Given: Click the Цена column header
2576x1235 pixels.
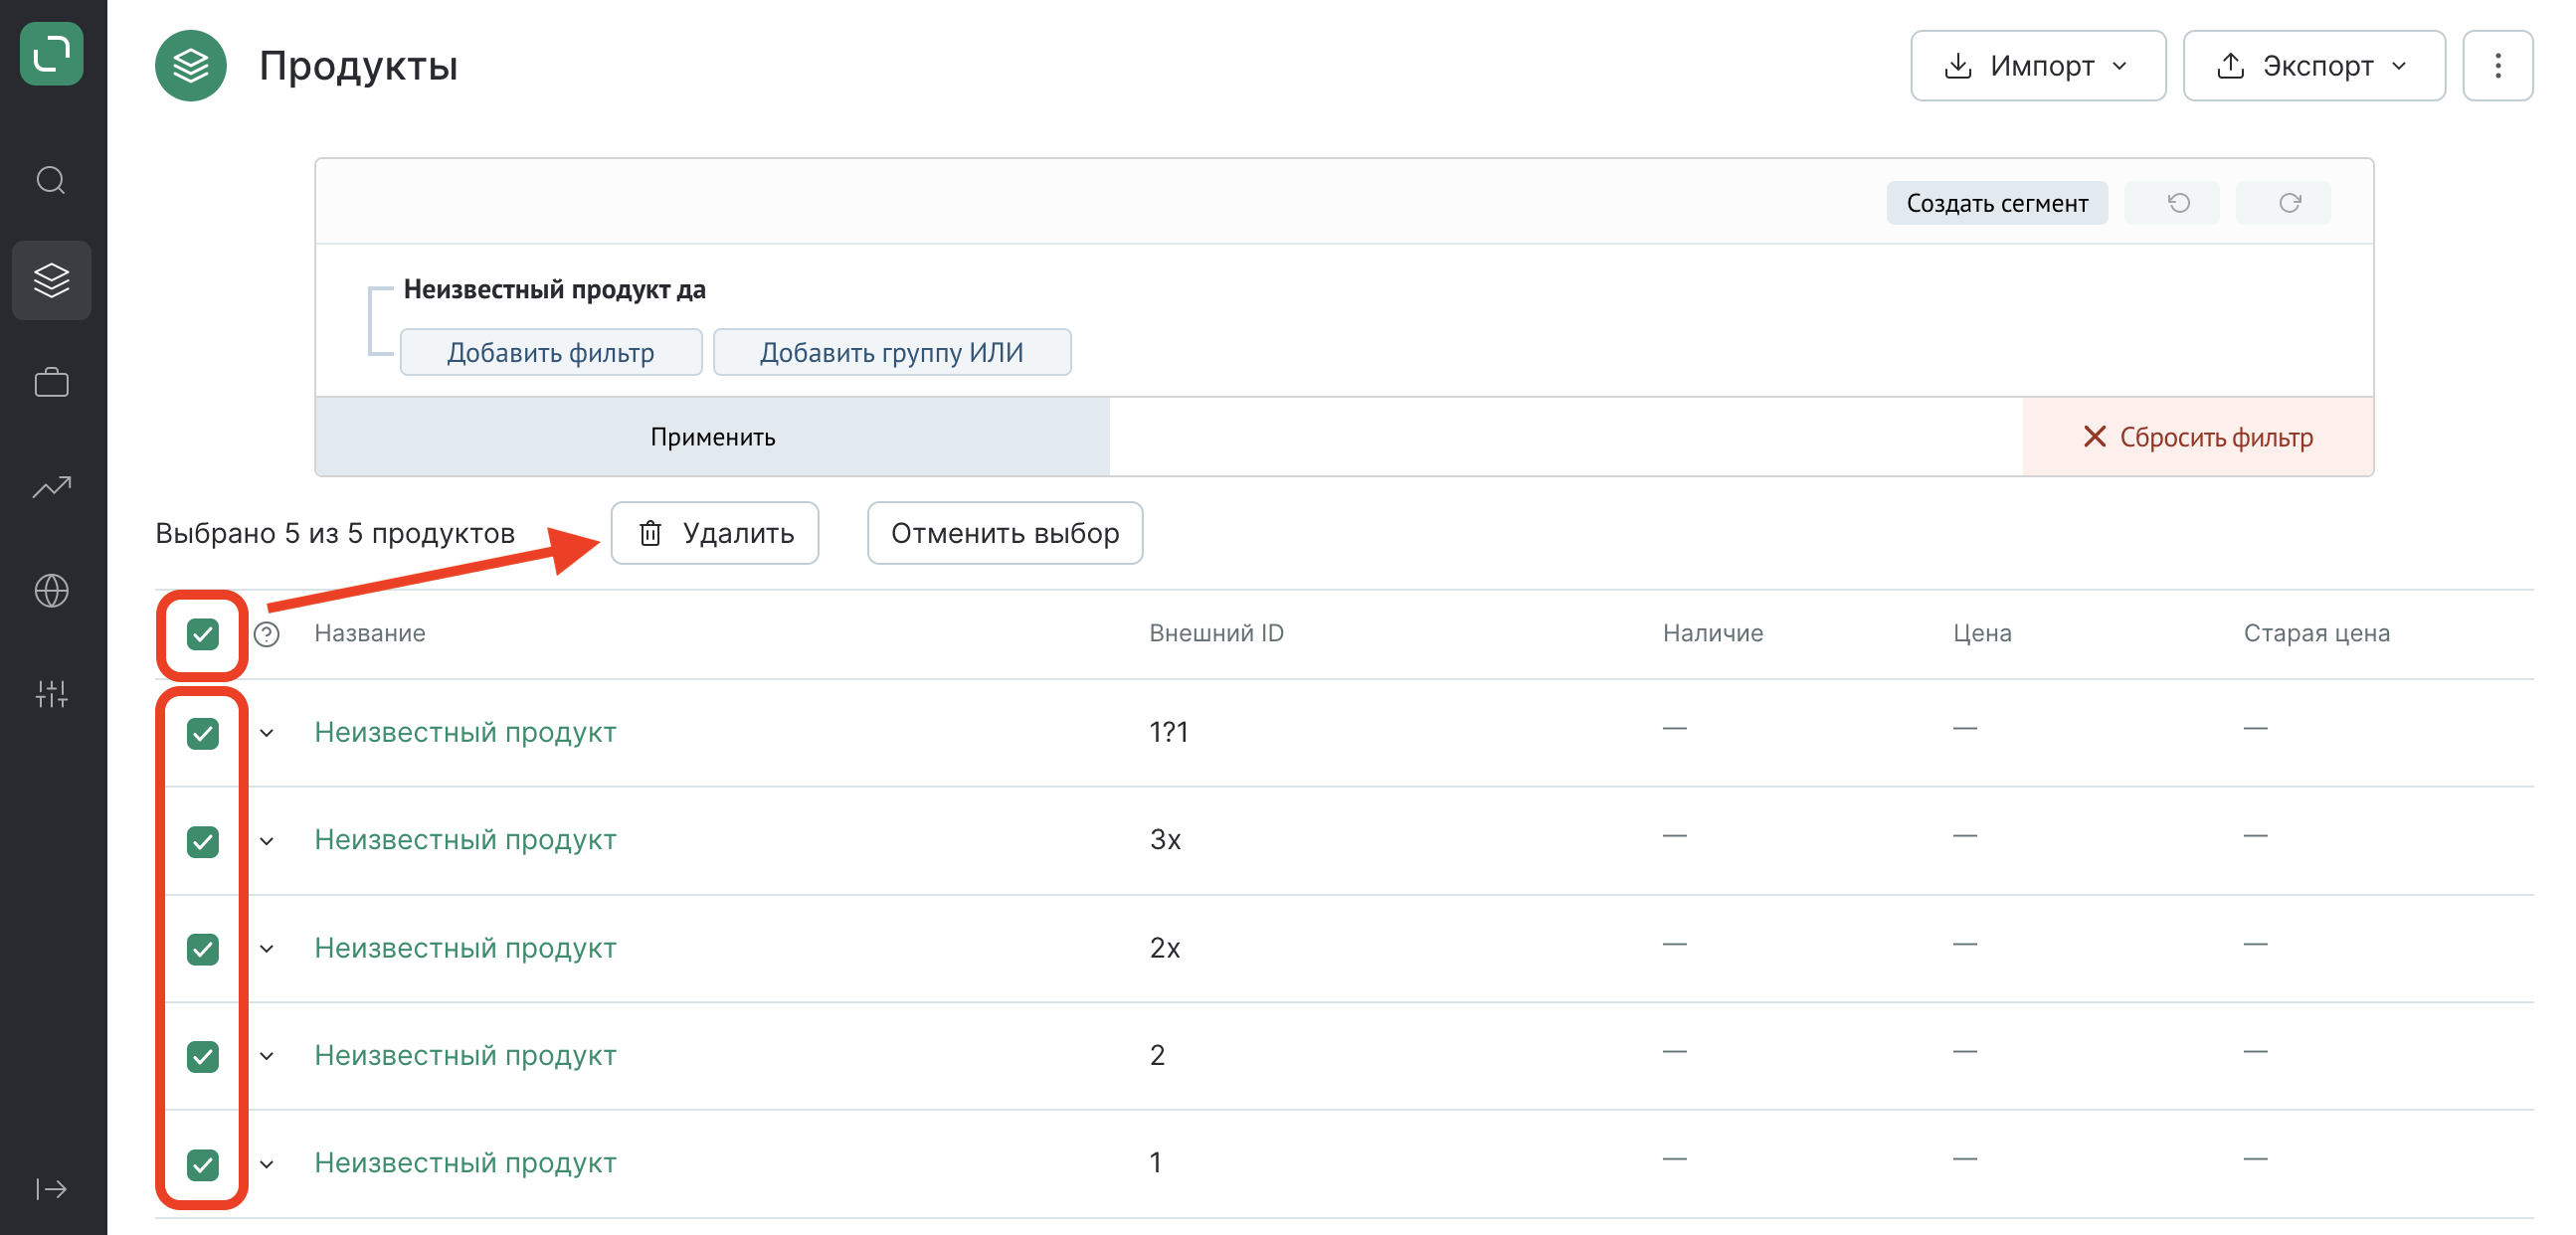Looking at the screenshot, I should (1982, 633).
